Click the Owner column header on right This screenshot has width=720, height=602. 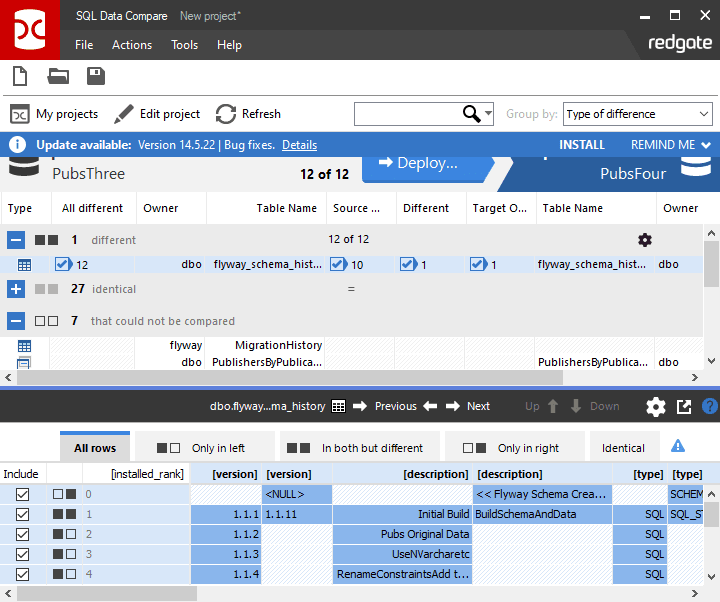click(681, 208)
